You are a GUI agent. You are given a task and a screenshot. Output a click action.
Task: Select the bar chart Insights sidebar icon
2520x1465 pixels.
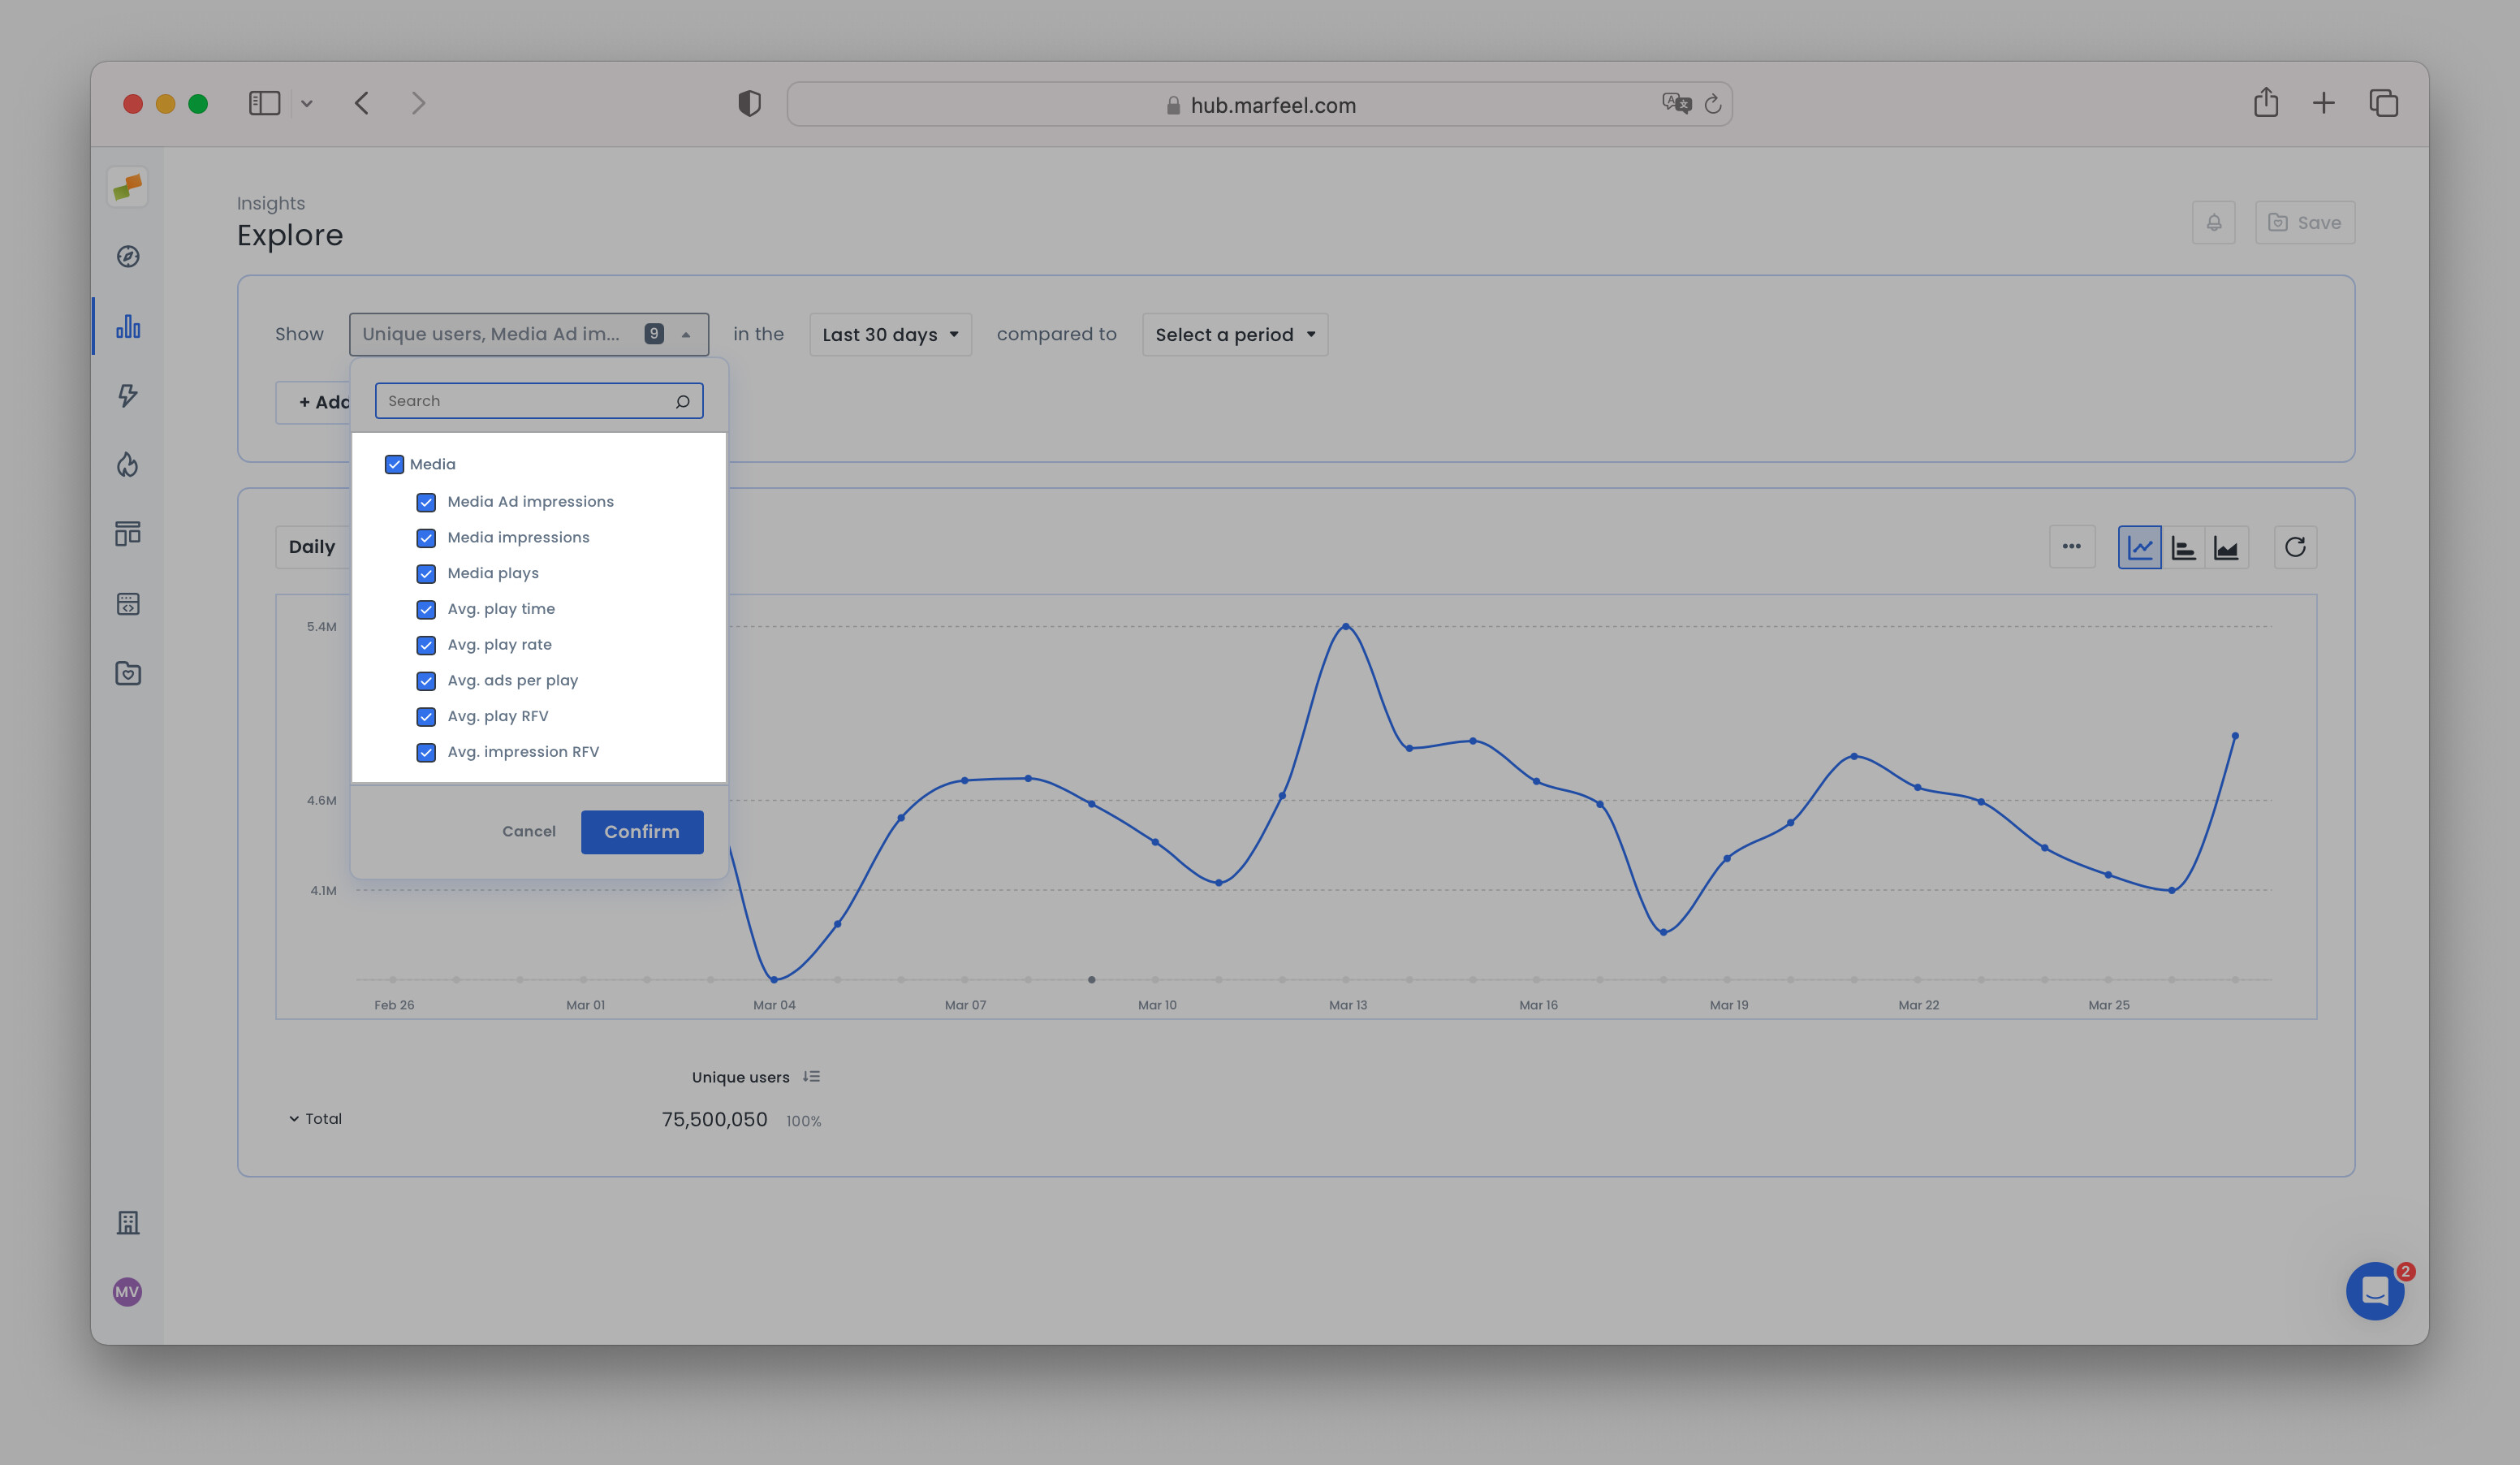(127, 326)
